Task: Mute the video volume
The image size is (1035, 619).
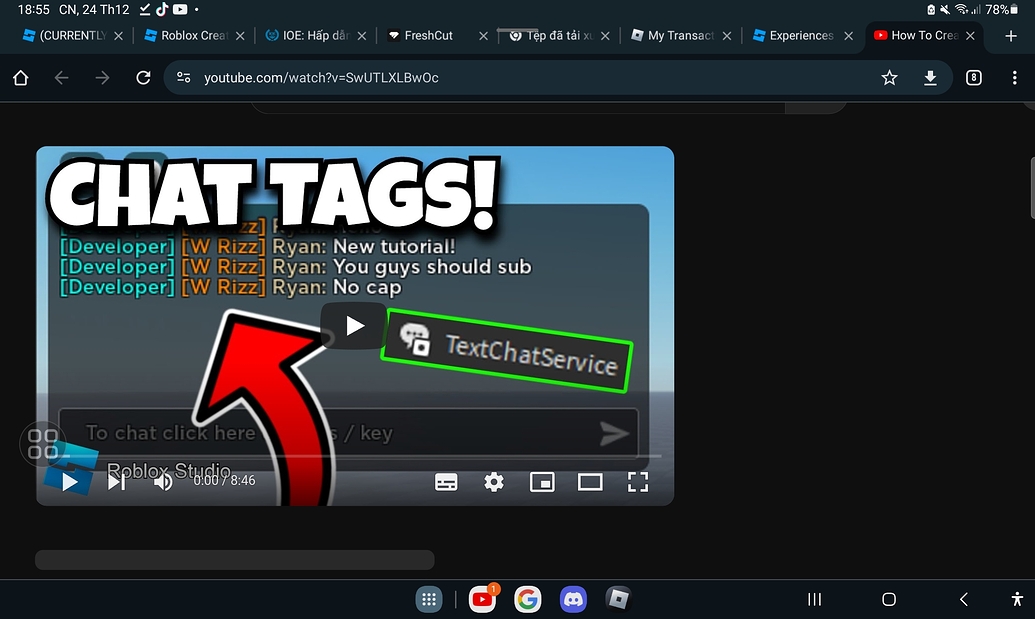Action: 162,482
